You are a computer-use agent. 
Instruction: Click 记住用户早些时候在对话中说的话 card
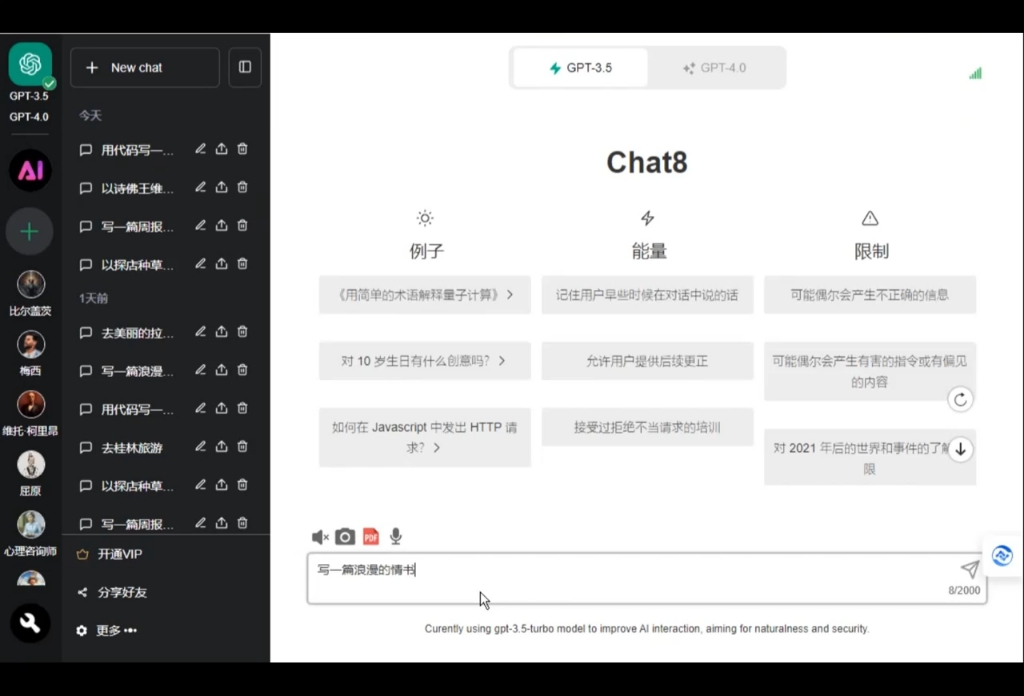click(647, 295)
